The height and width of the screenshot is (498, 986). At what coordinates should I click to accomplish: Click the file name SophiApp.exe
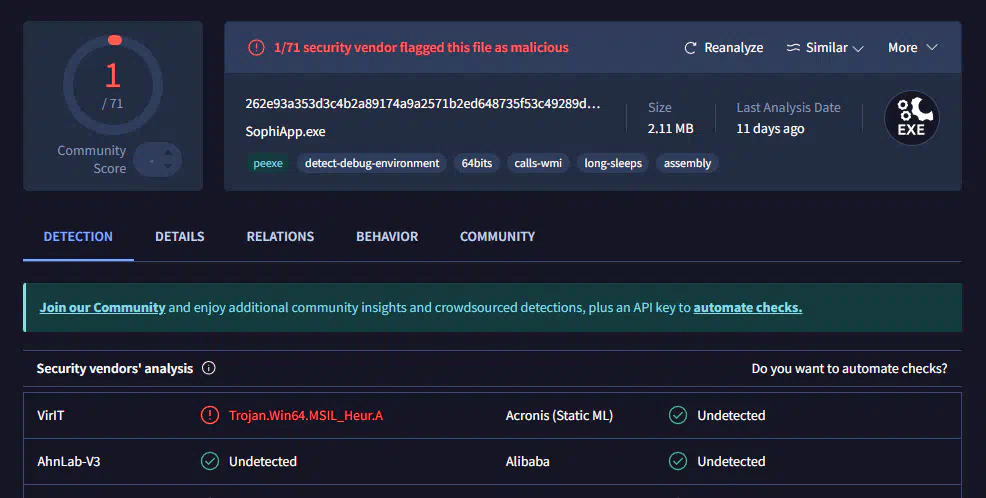tap(285, 132)
